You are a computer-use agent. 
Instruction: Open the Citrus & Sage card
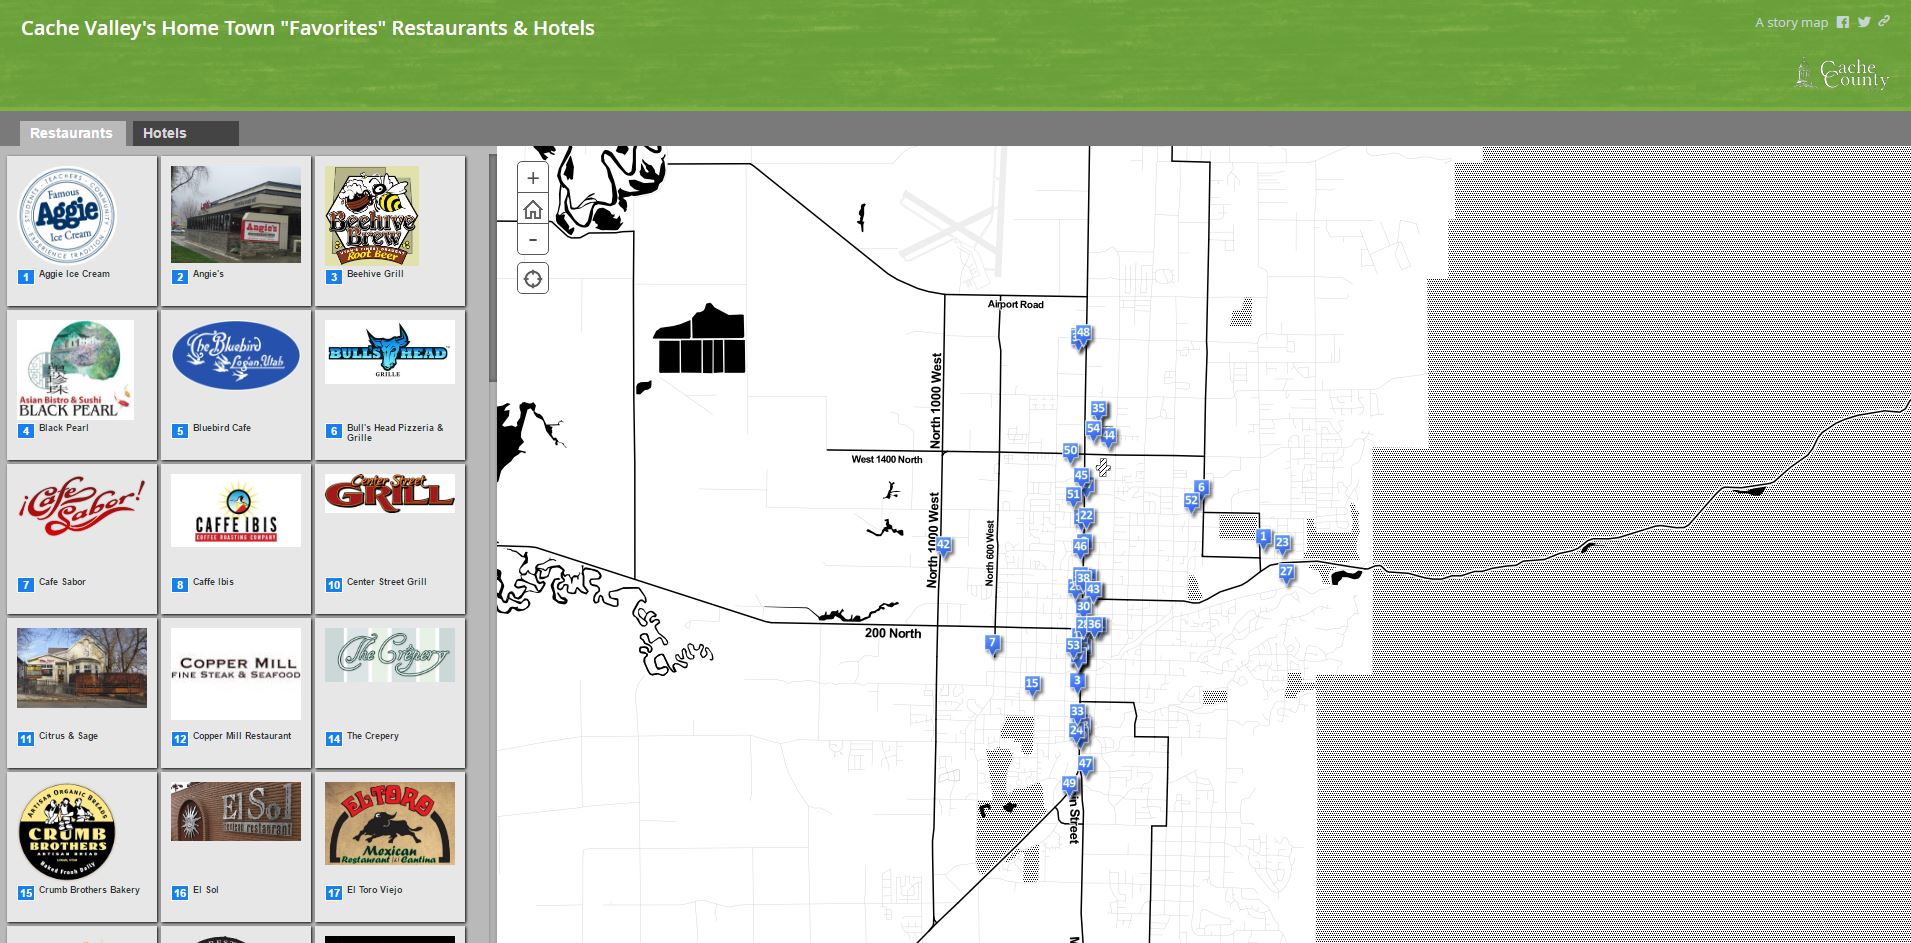pos(82,693)
